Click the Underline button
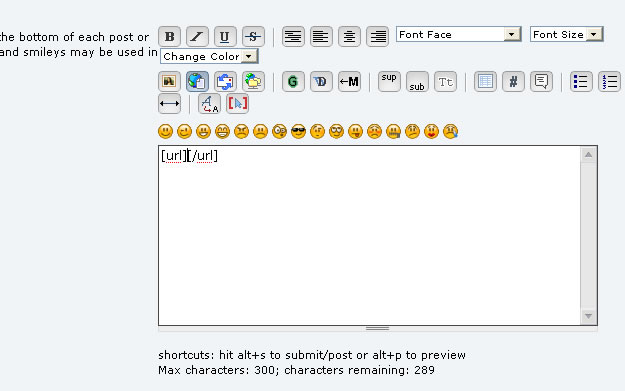This screenshot has width=625, height=391. tap(225, 37)
